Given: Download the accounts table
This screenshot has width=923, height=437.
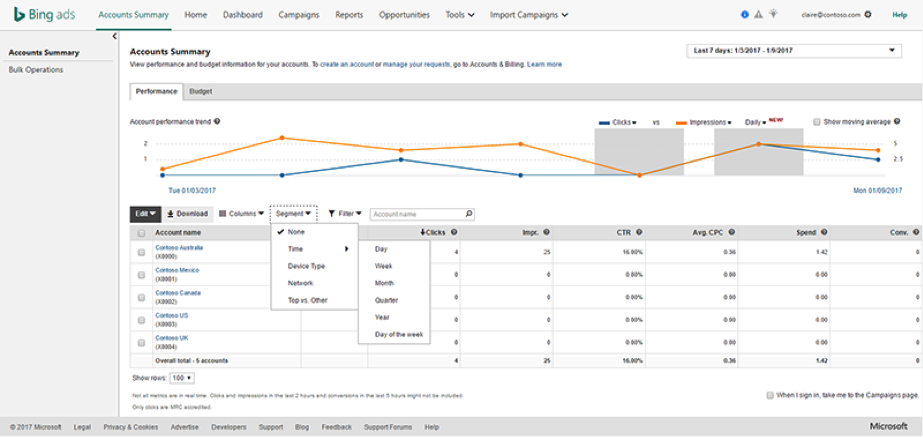Looking at the screenshot, I should 187,214.
